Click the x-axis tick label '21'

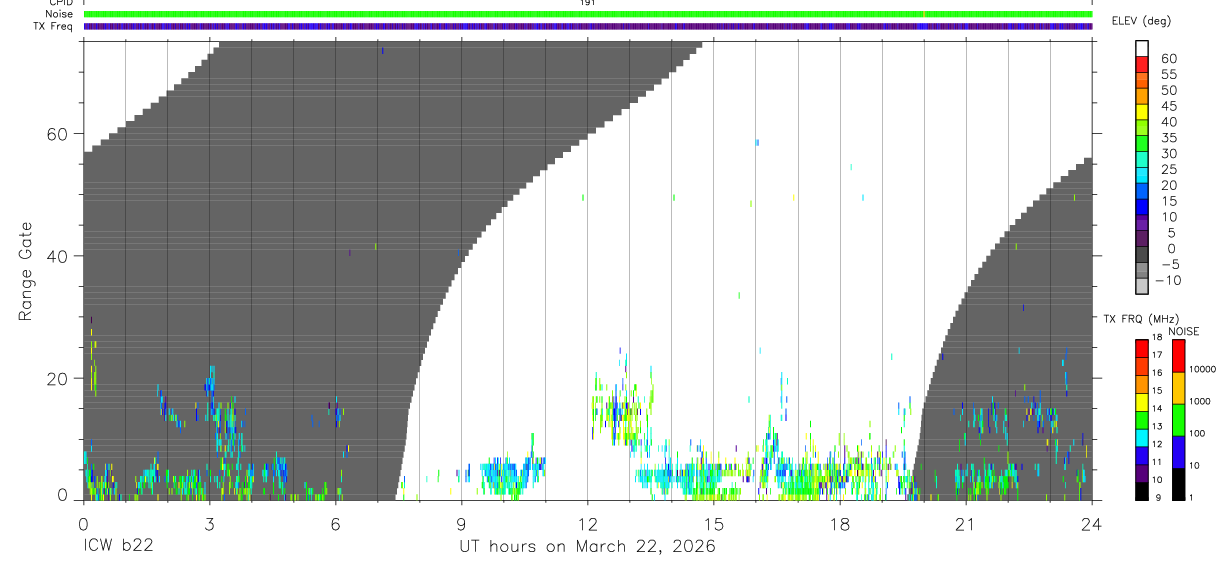(x=965, y=522)
